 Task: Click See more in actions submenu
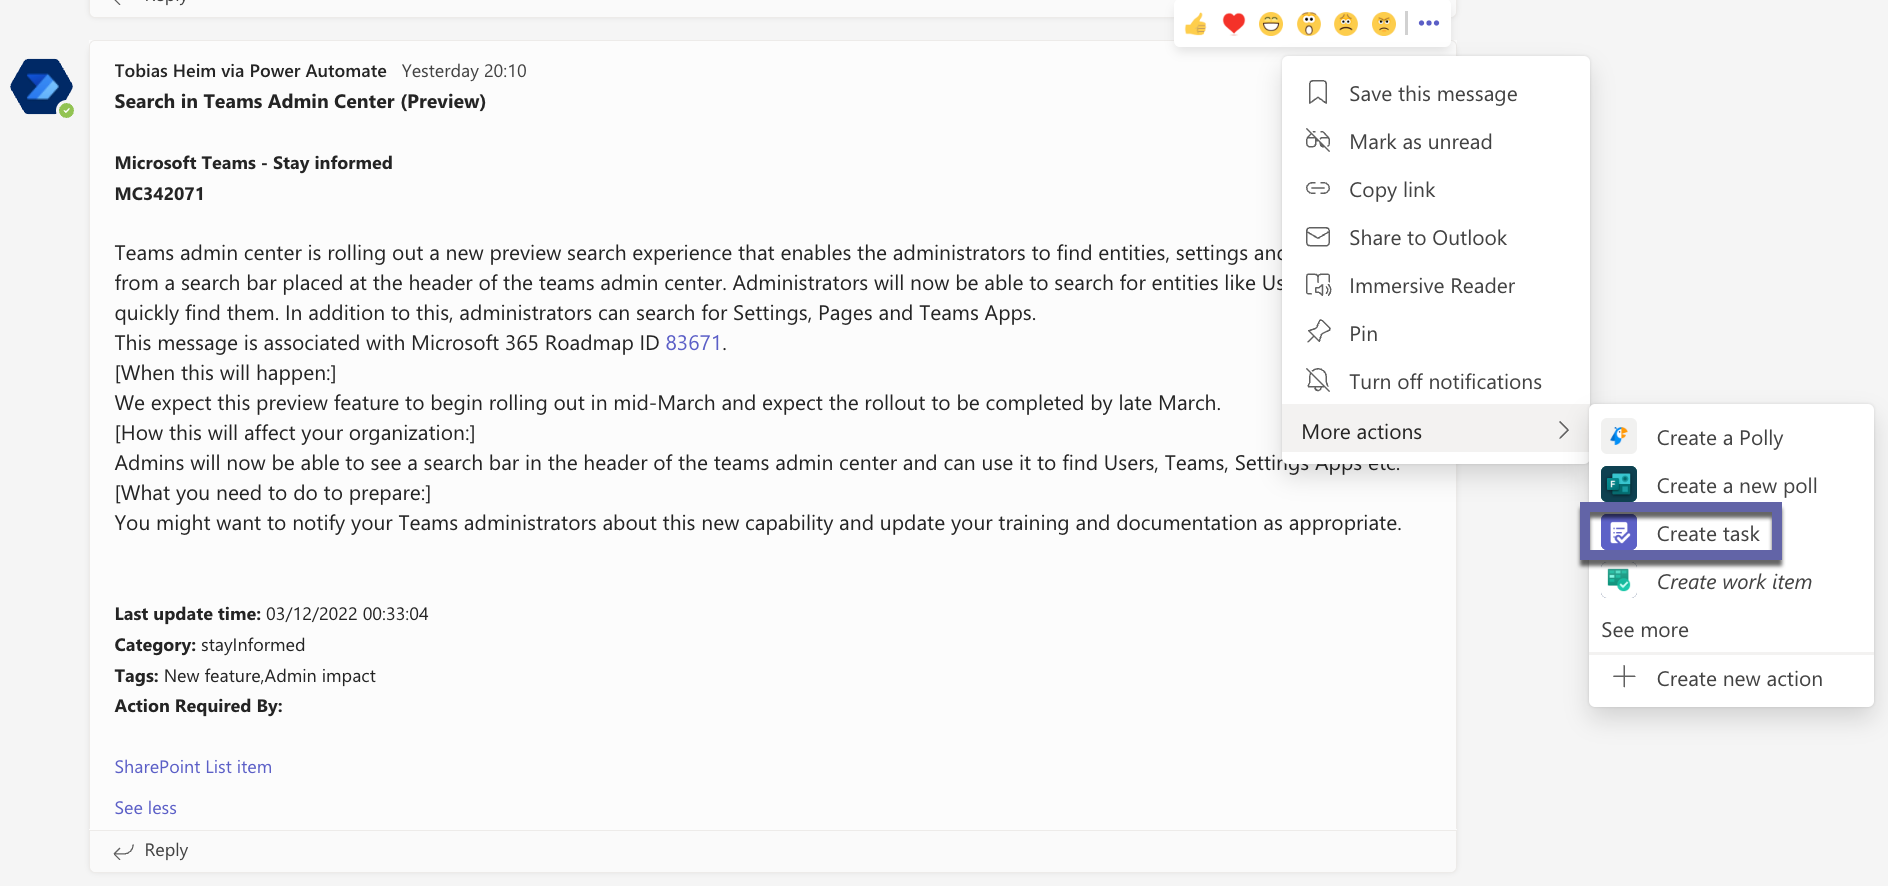(x=1645, y=629)
